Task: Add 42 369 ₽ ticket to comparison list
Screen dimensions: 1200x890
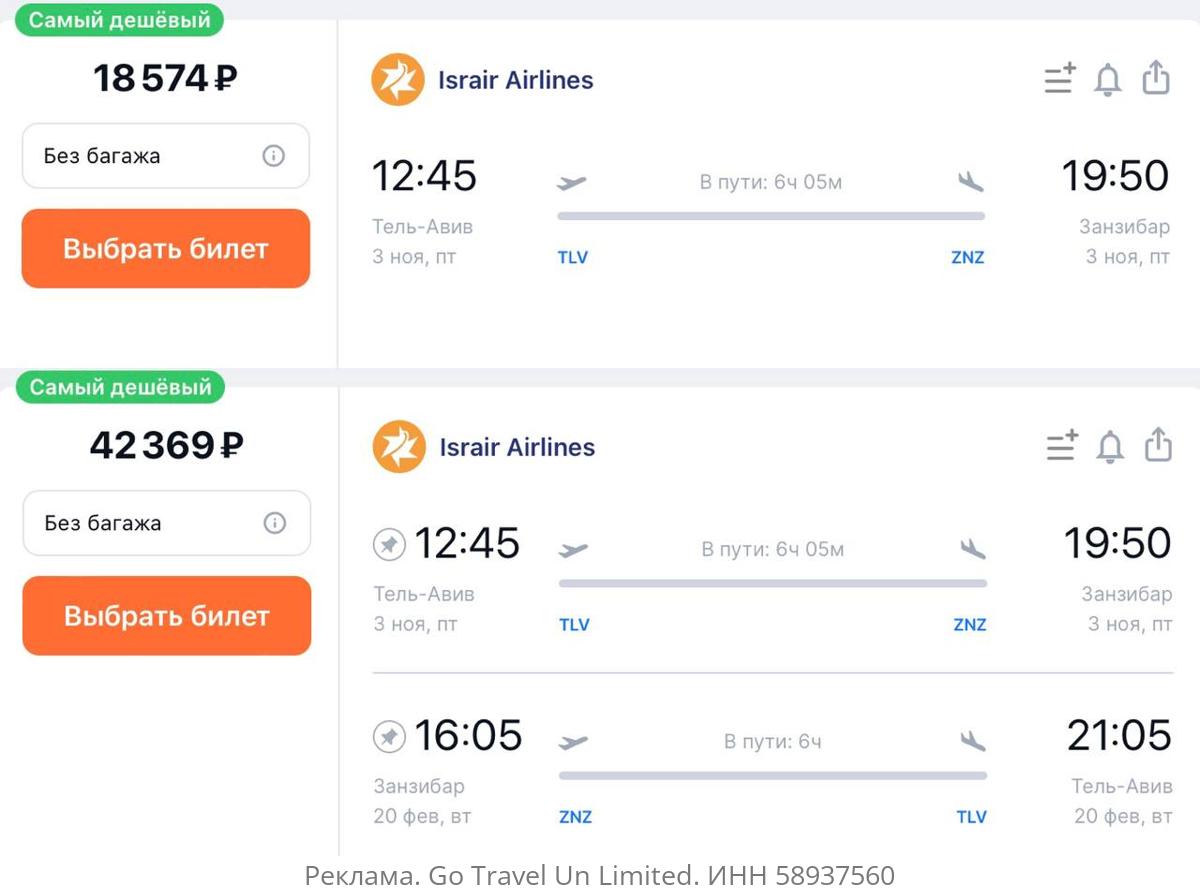Action: click(1062, 446)
